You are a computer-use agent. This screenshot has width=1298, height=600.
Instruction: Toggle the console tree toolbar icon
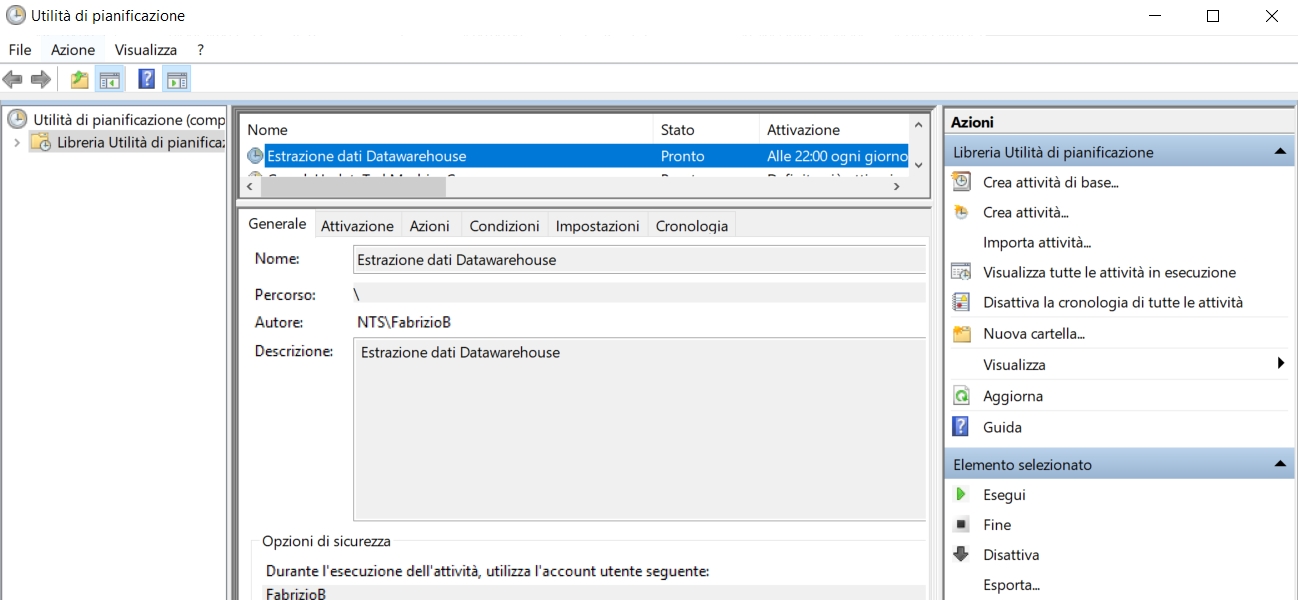109,80
